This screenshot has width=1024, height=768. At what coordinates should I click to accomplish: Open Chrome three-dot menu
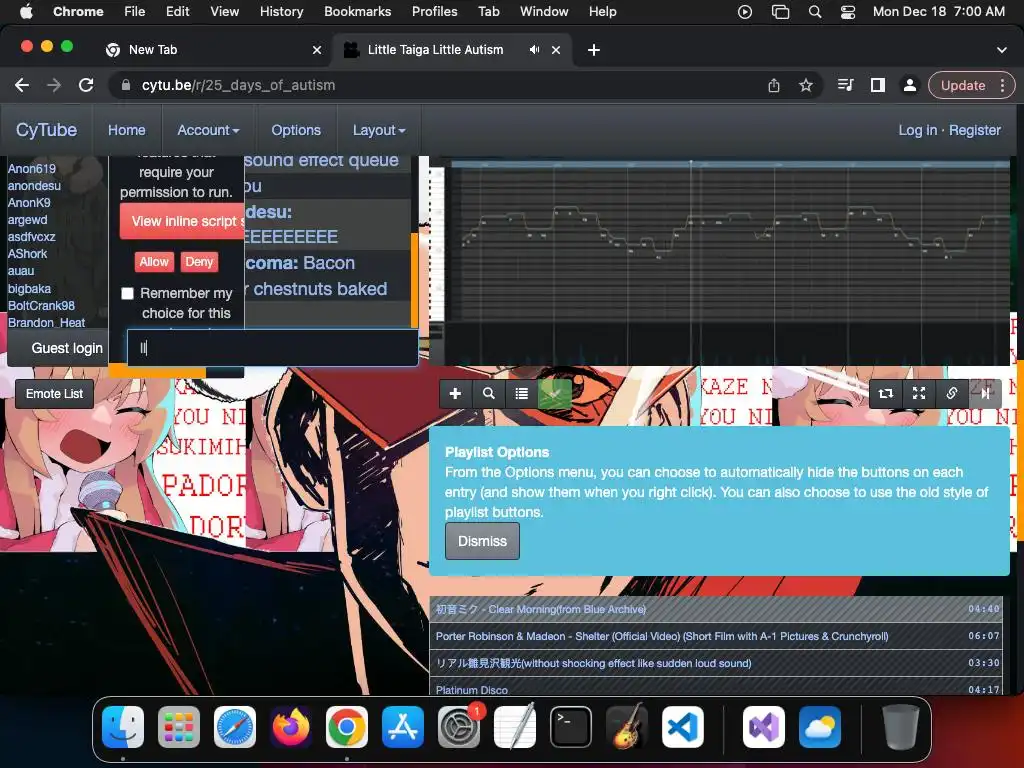coord(1002,85)
